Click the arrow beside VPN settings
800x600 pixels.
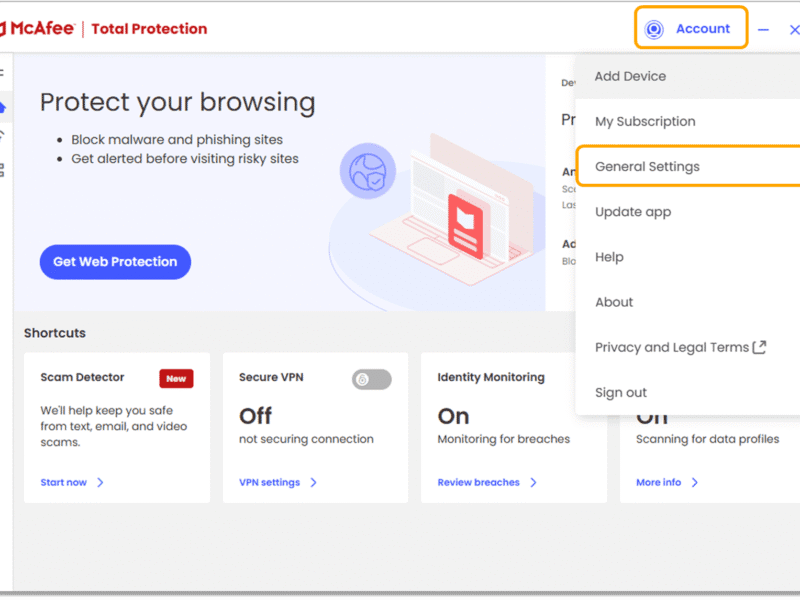pos(313,482)
